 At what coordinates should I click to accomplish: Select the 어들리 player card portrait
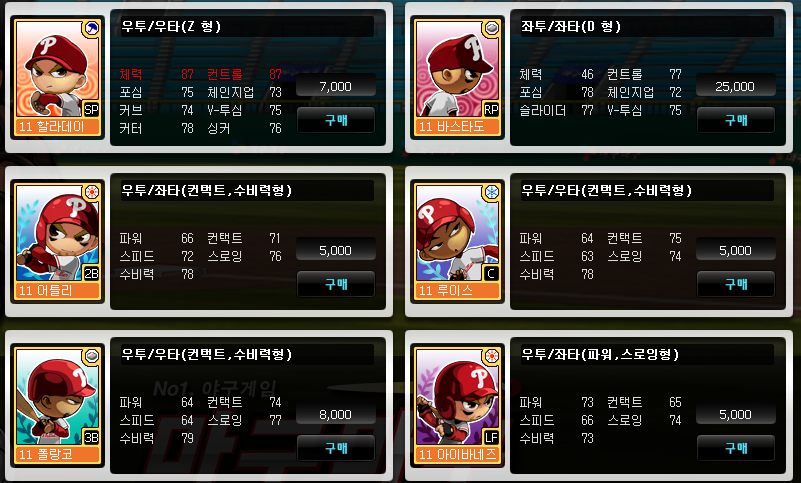pyautogui.click(x=58, y=241)
